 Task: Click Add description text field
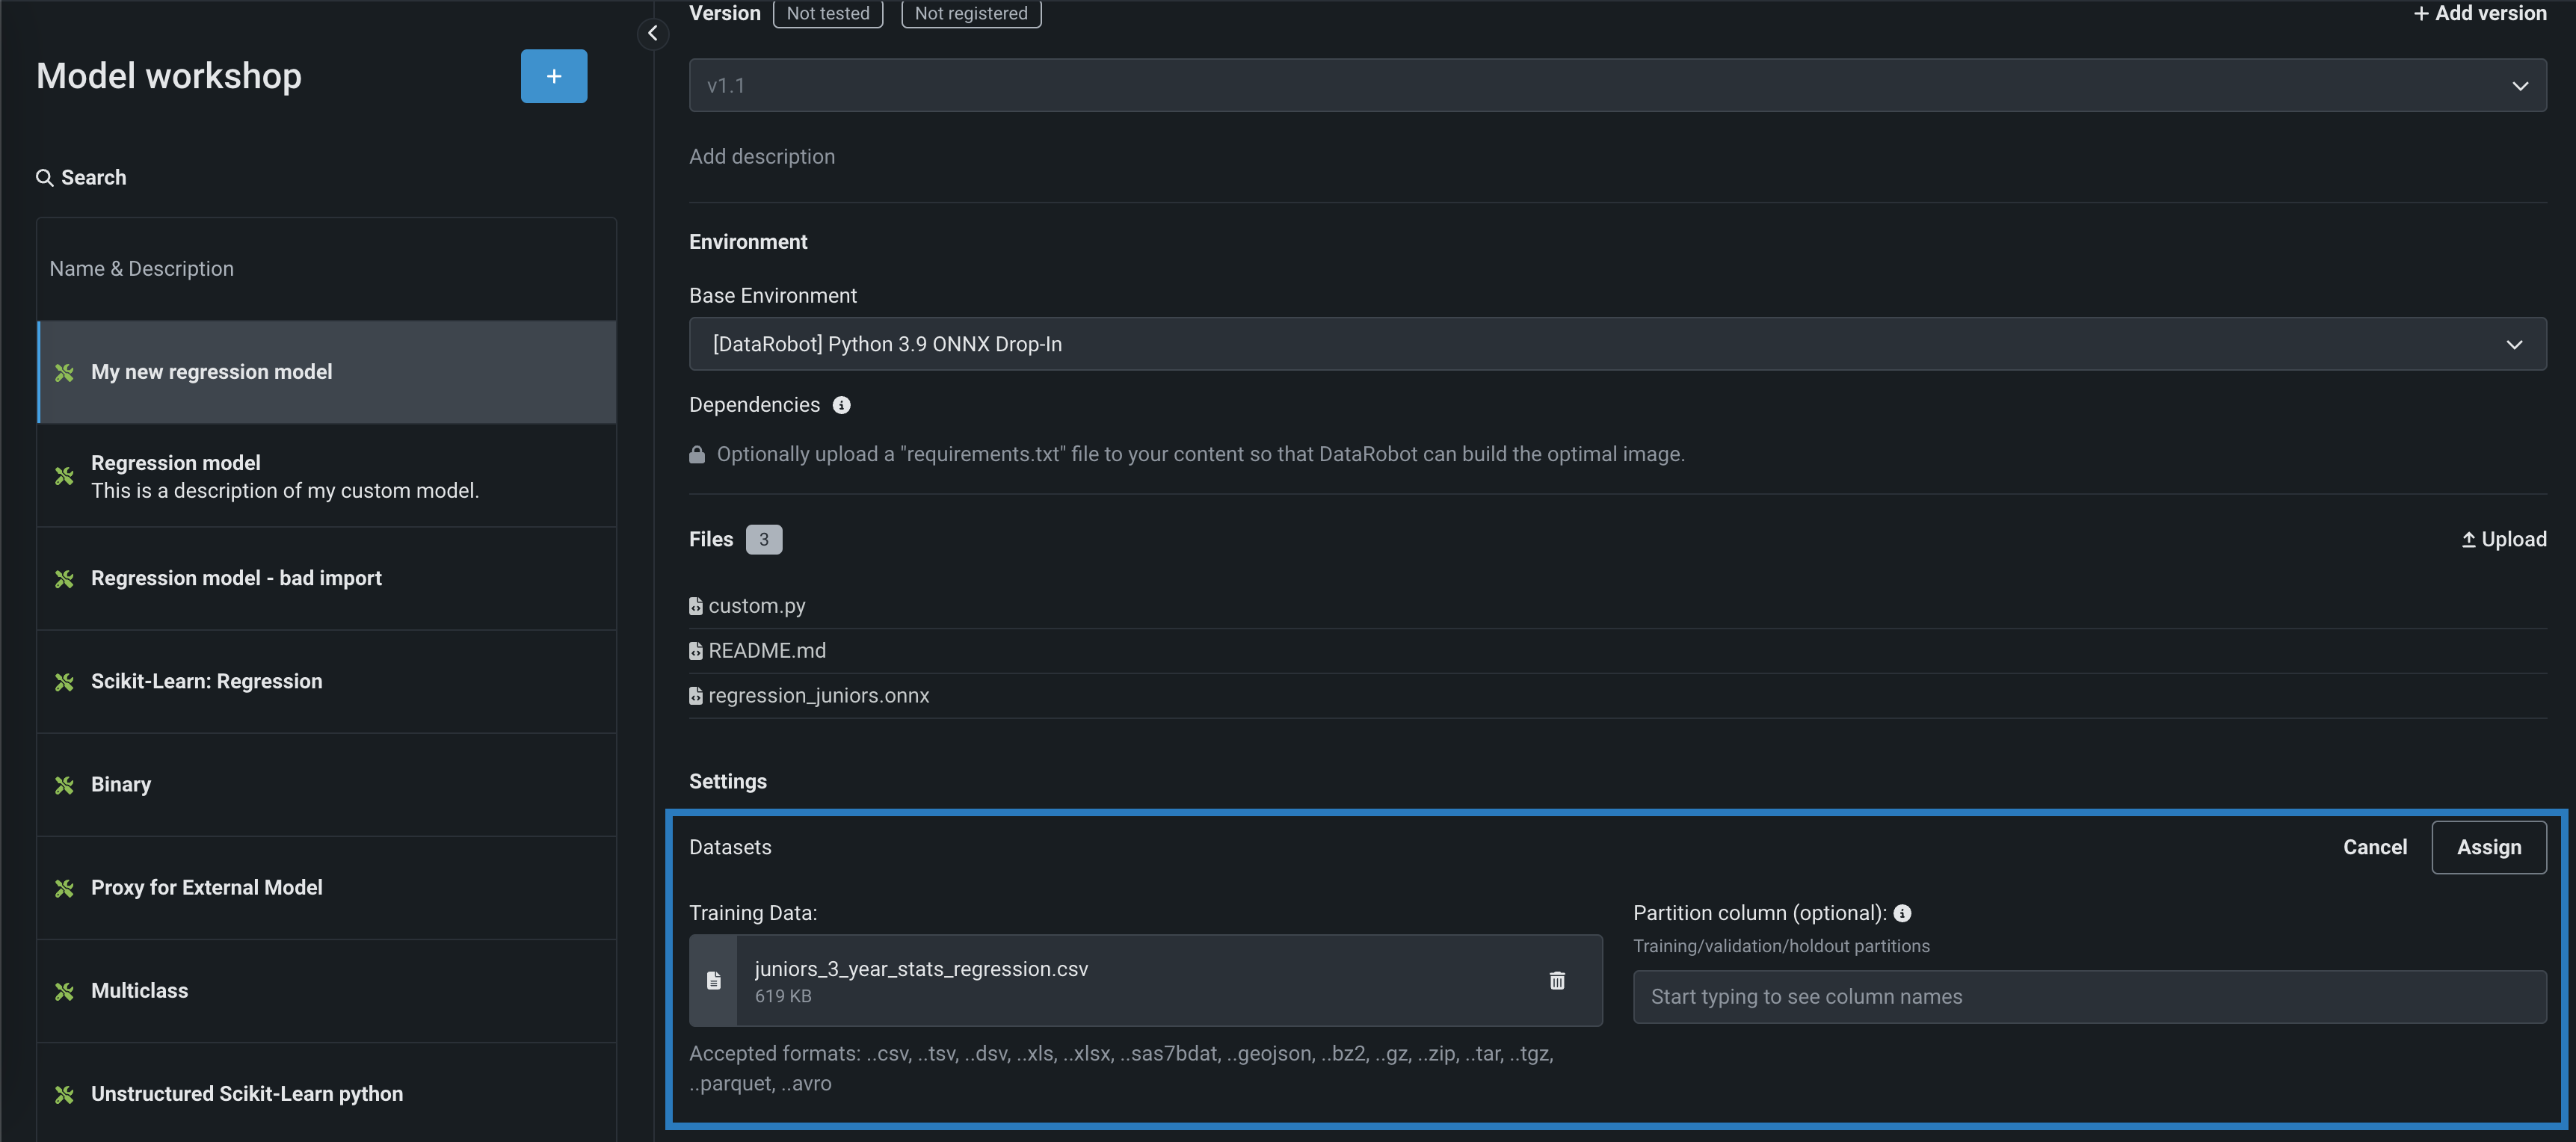coord(762,157)
